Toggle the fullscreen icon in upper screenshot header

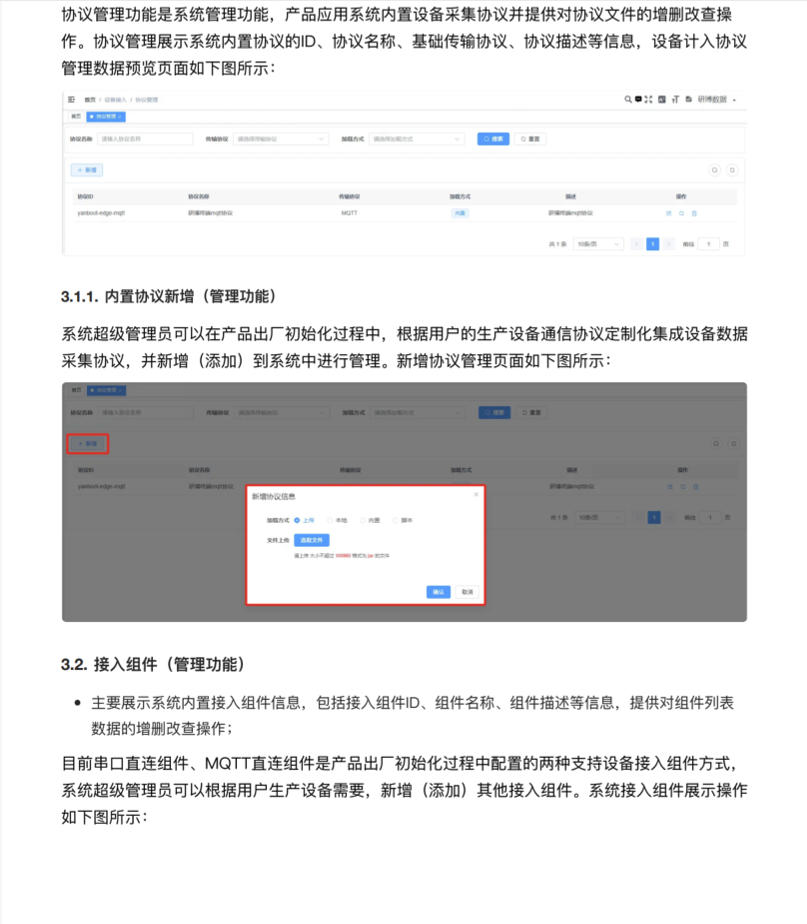(x=648, y=100)
